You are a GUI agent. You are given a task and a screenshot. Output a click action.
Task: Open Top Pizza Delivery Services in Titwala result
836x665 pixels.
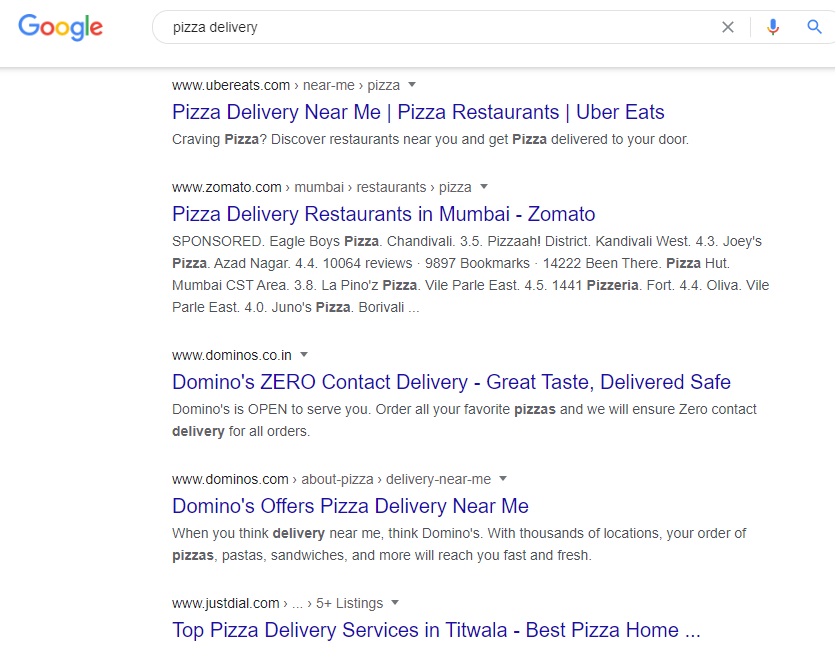click(436, 630)
